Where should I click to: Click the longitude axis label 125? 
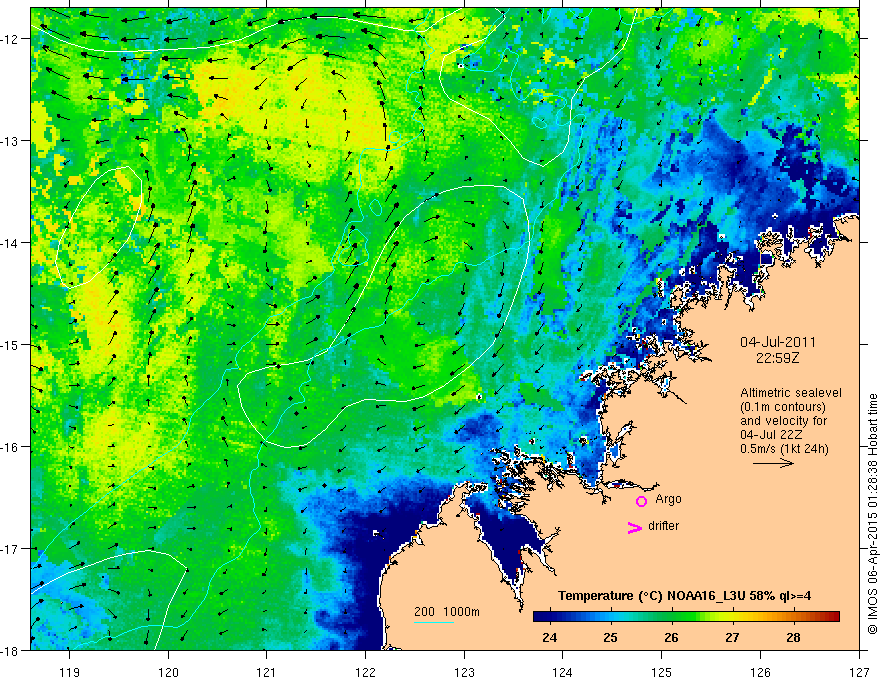(x=662, y=672)
